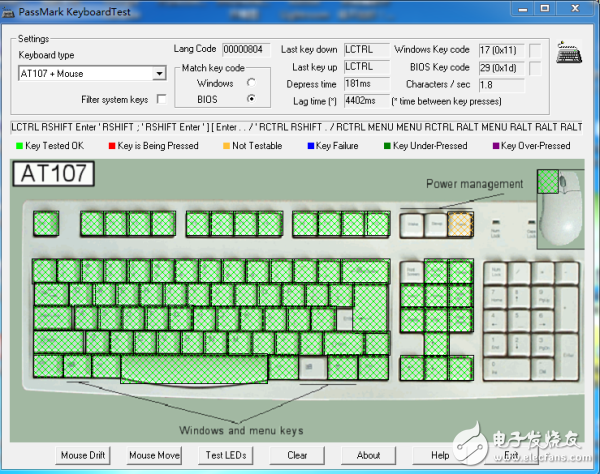Click the untested right Windows key

pyautogui.click(x=313, y=368)
